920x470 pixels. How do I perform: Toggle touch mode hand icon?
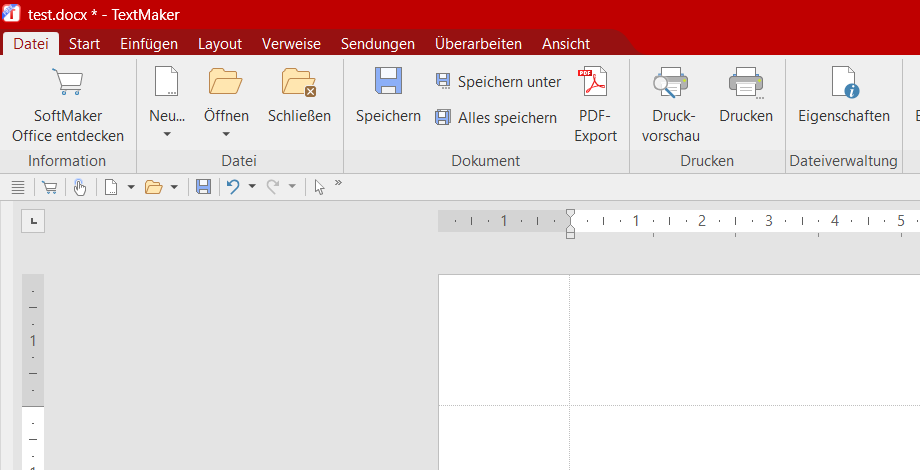click(80, 187)
